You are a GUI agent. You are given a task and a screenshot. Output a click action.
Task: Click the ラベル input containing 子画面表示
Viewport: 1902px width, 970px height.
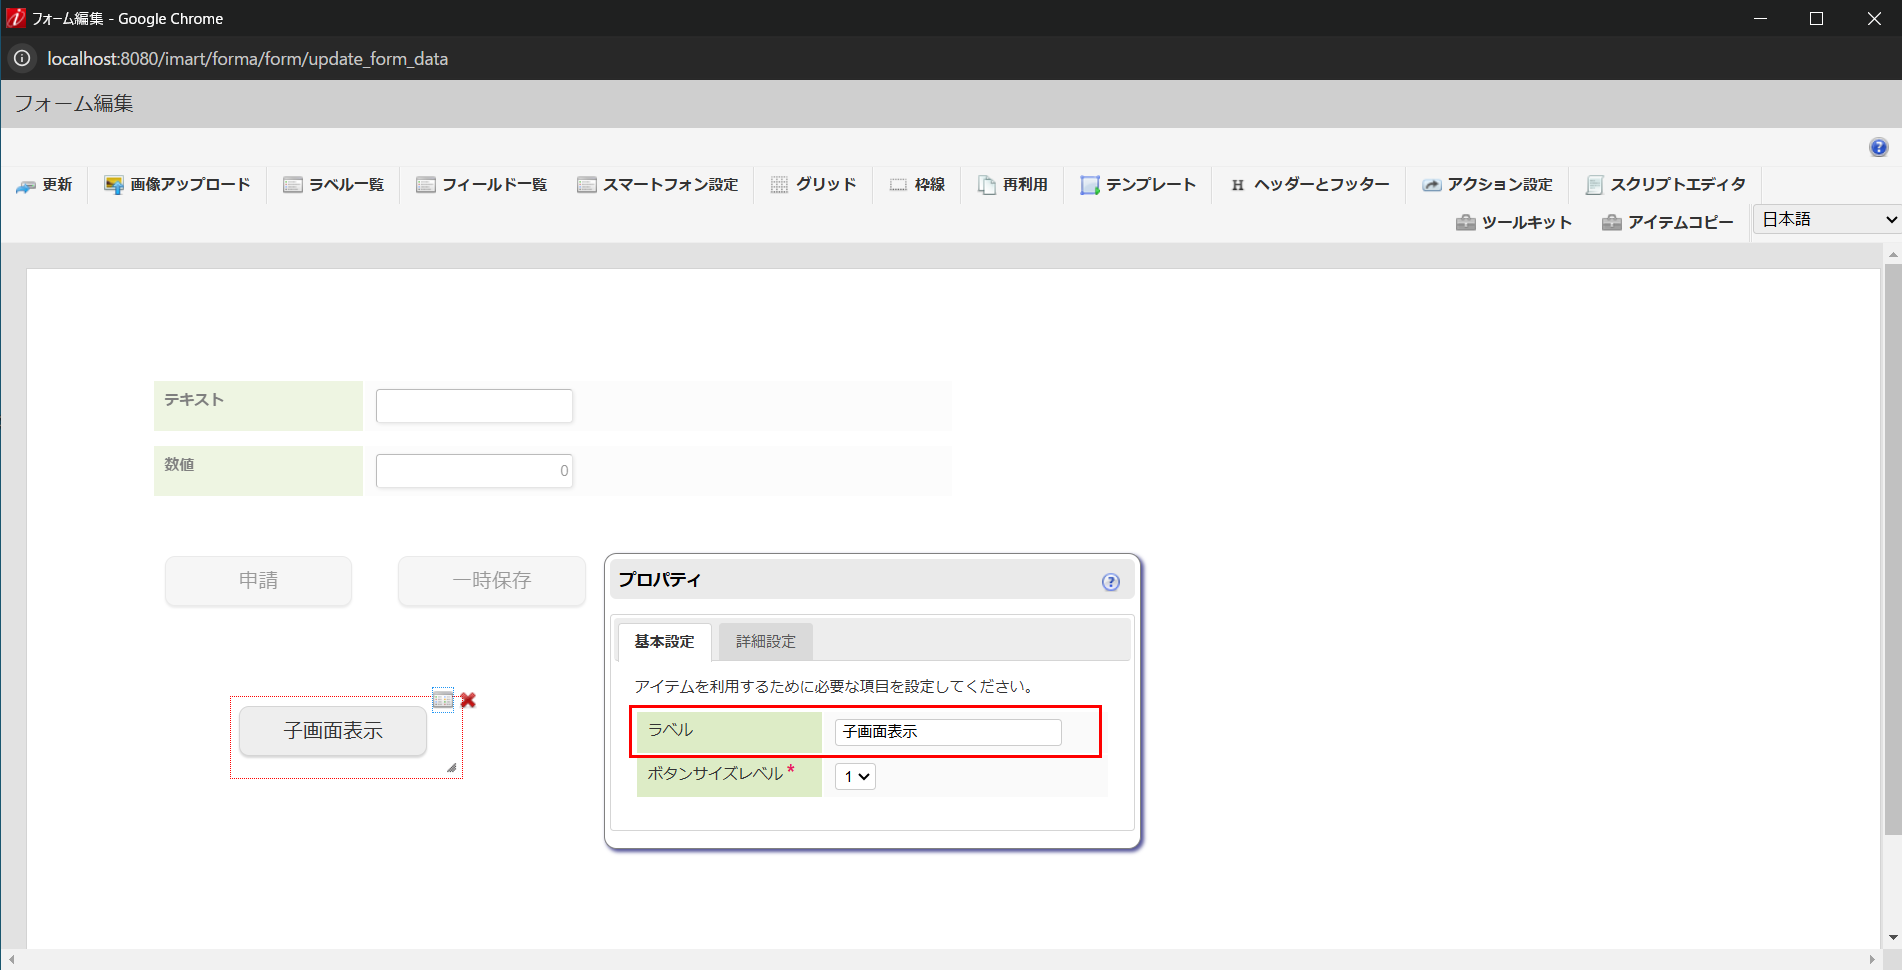point(947,732)
